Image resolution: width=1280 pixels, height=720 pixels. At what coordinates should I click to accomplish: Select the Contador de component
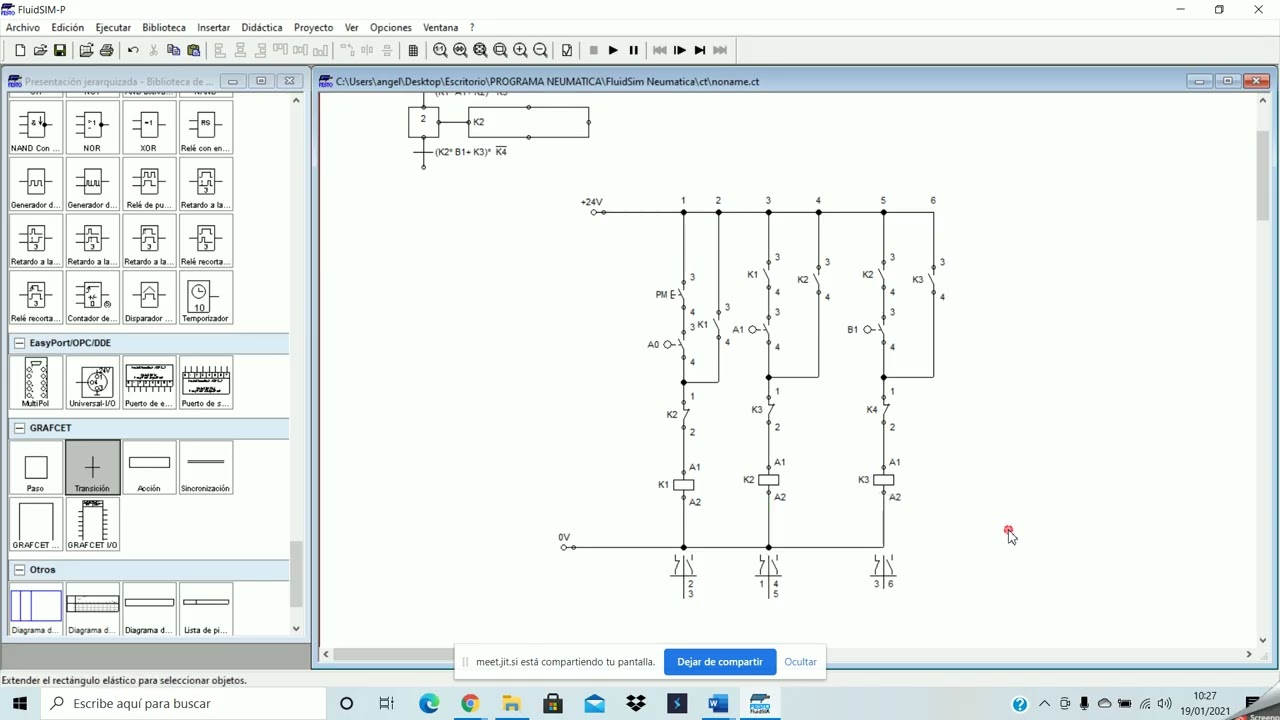(x=92, y=298)
